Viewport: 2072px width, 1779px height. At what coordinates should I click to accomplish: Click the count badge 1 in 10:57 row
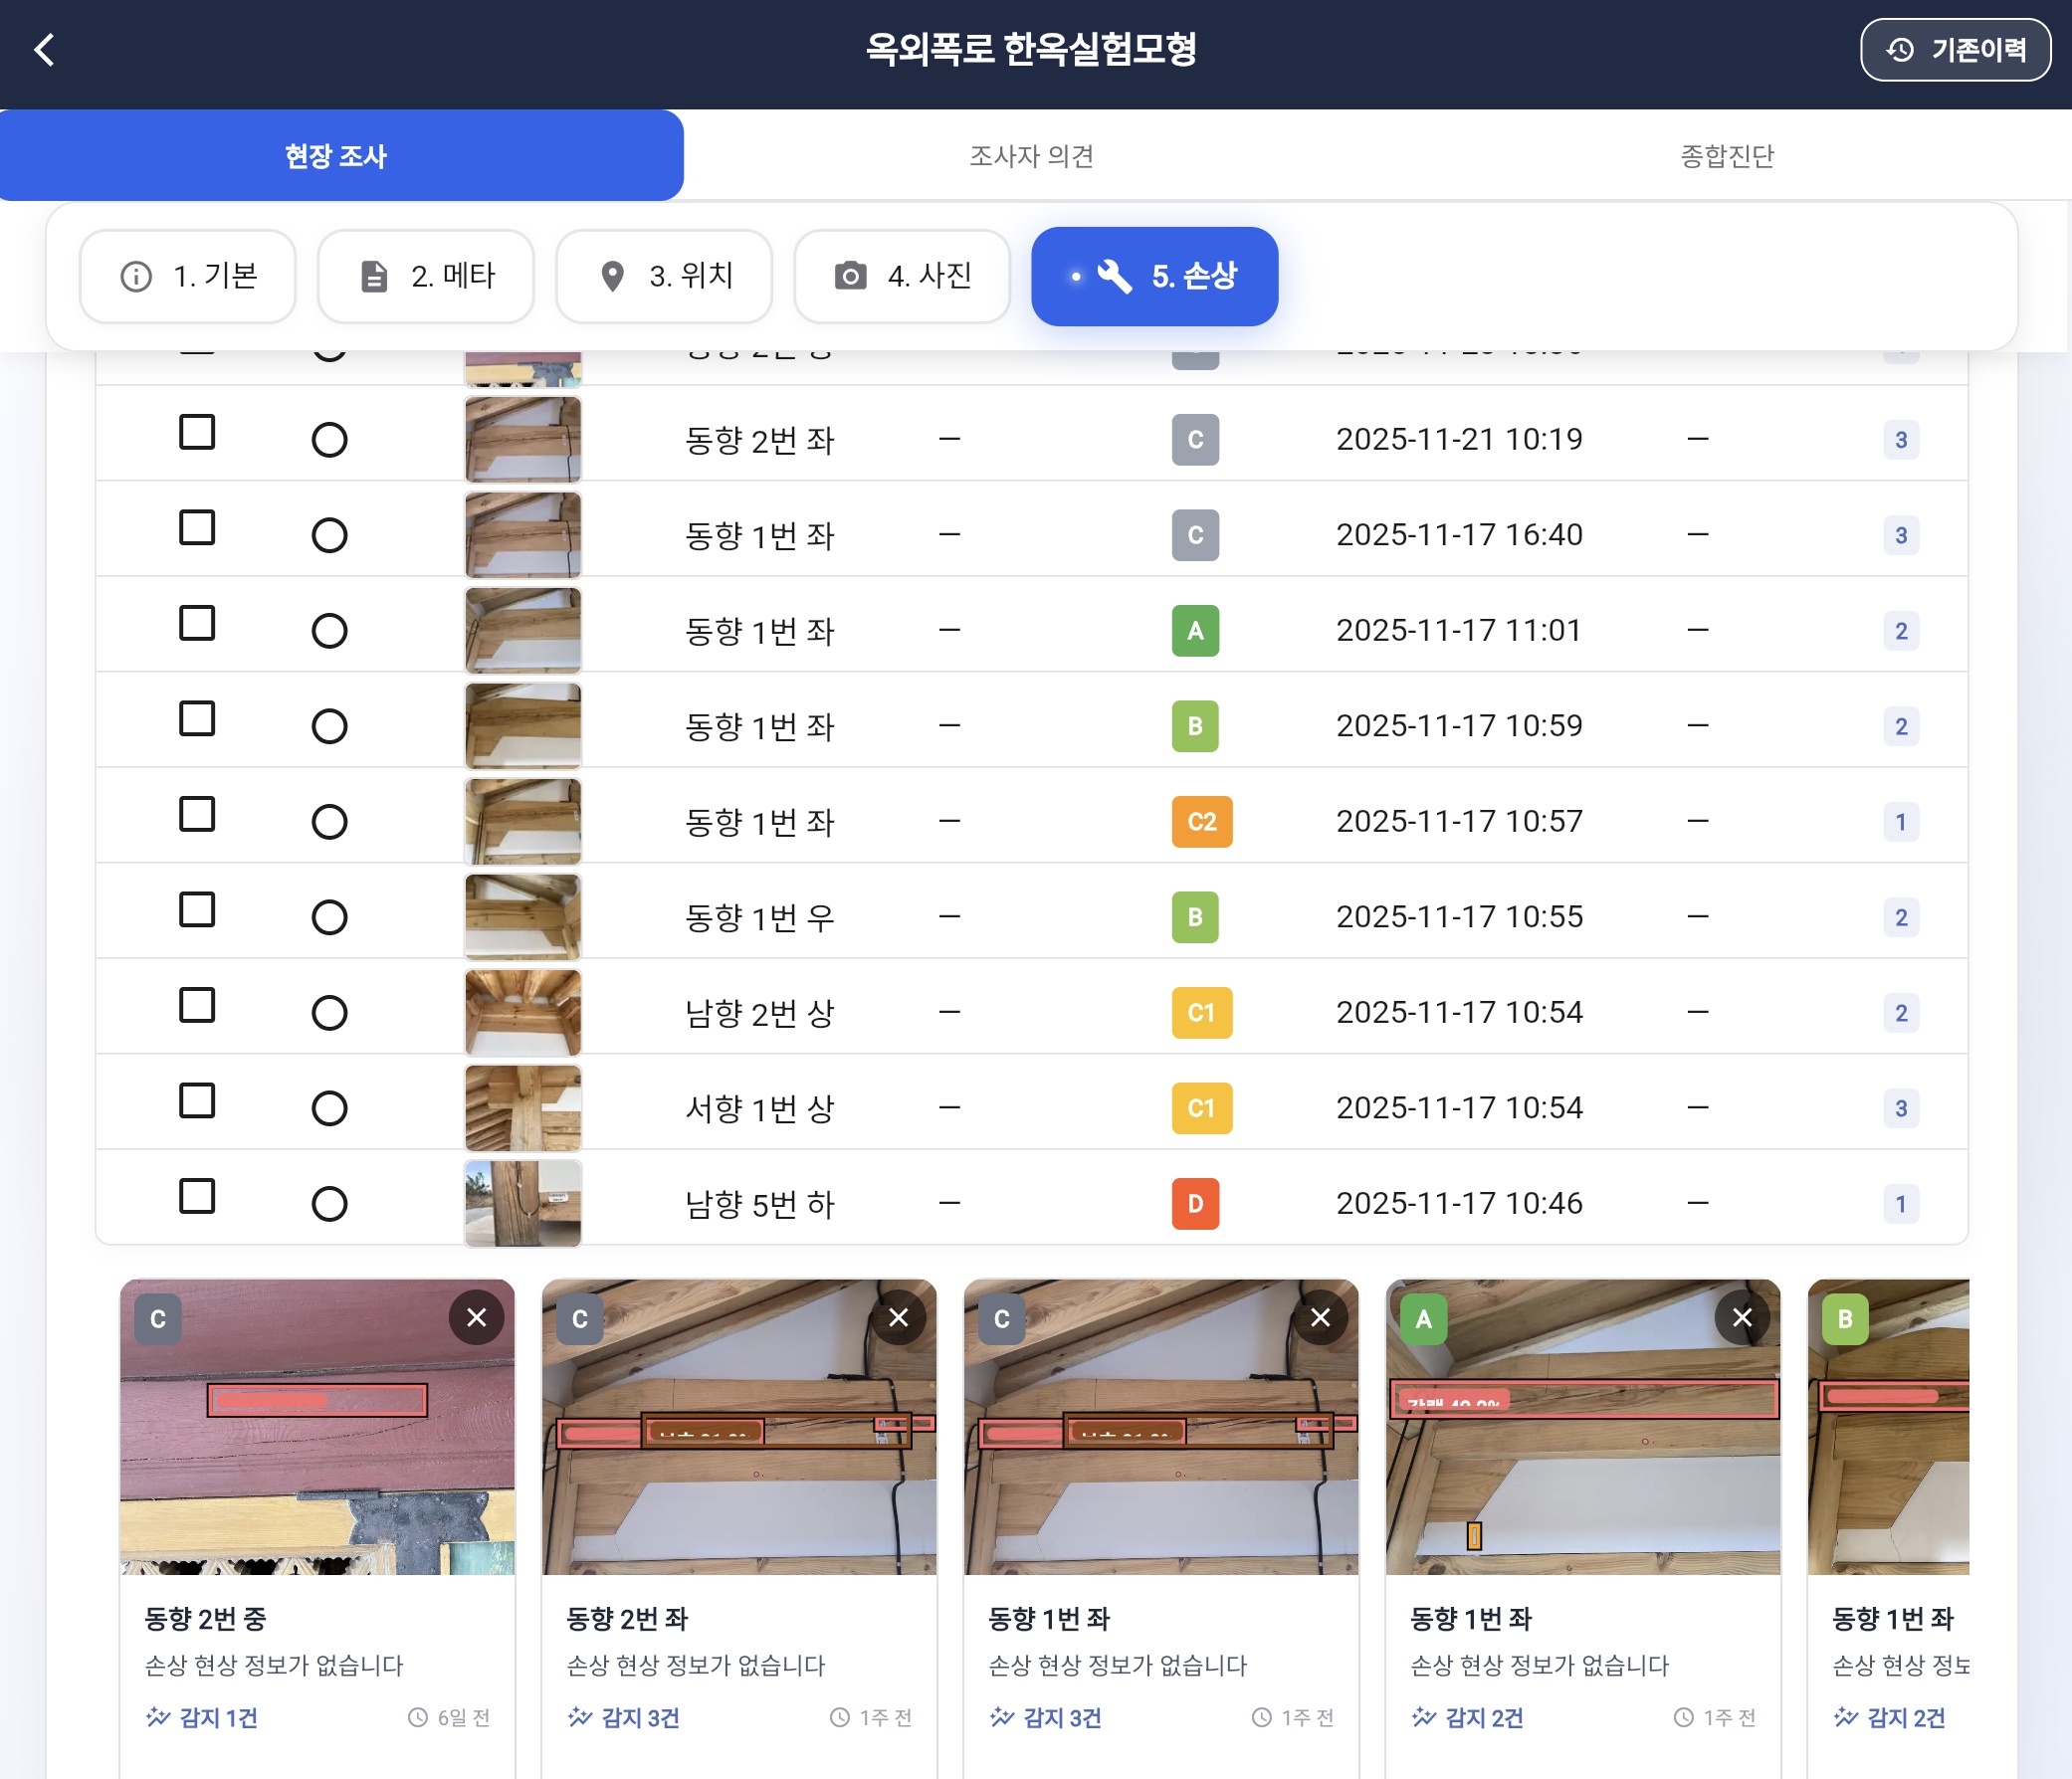(x=1900, y=821)
